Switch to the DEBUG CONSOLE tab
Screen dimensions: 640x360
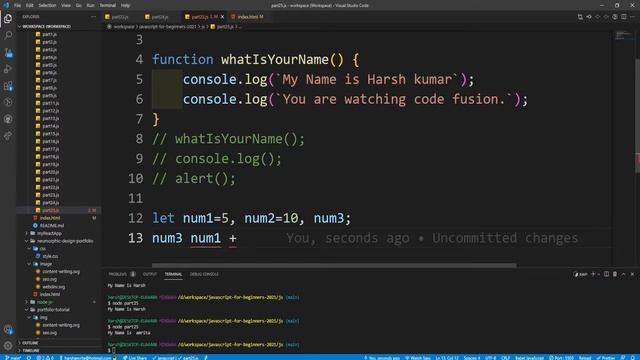pyautogui.click(x=204, y=274)
